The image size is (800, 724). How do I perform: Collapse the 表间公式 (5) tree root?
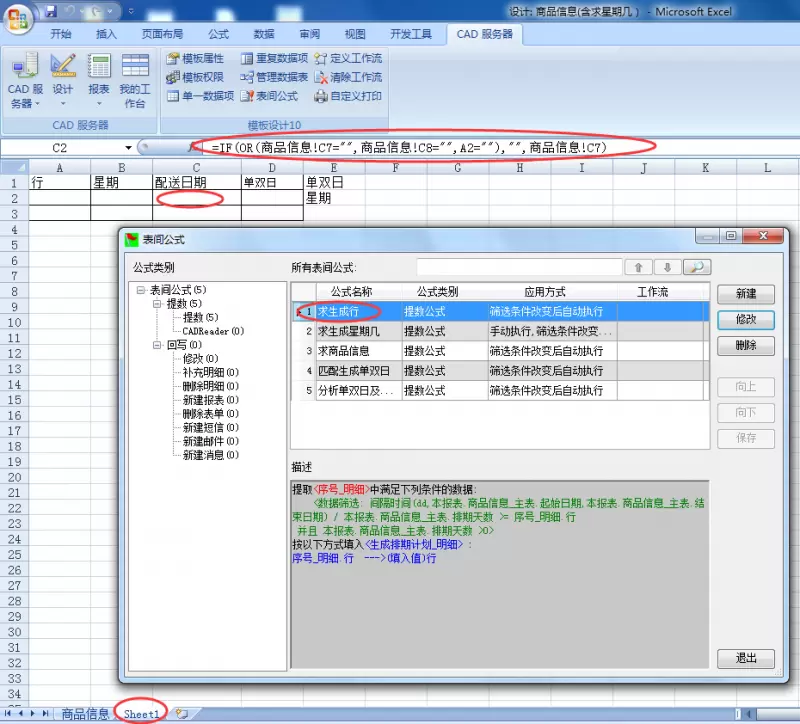(x=140, y=290)
